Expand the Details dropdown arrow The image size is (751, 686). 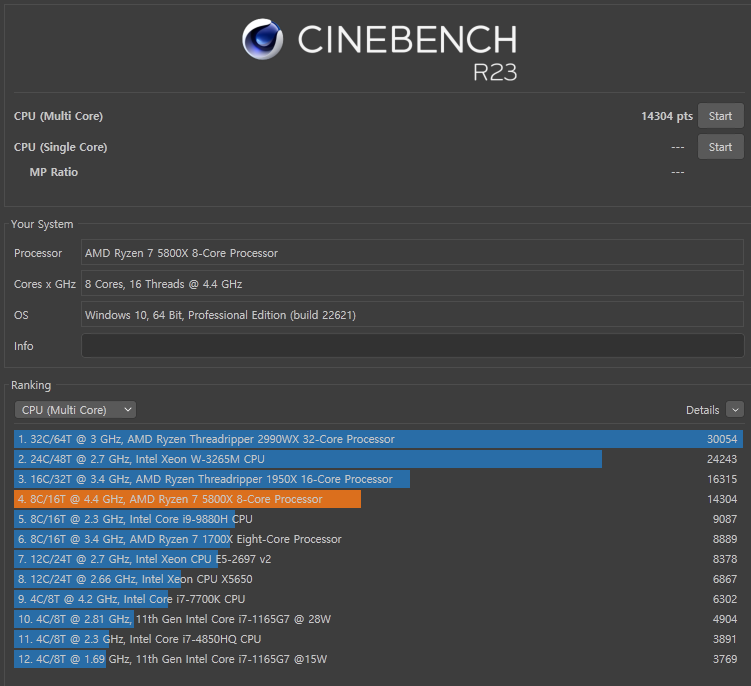(735, 410)
